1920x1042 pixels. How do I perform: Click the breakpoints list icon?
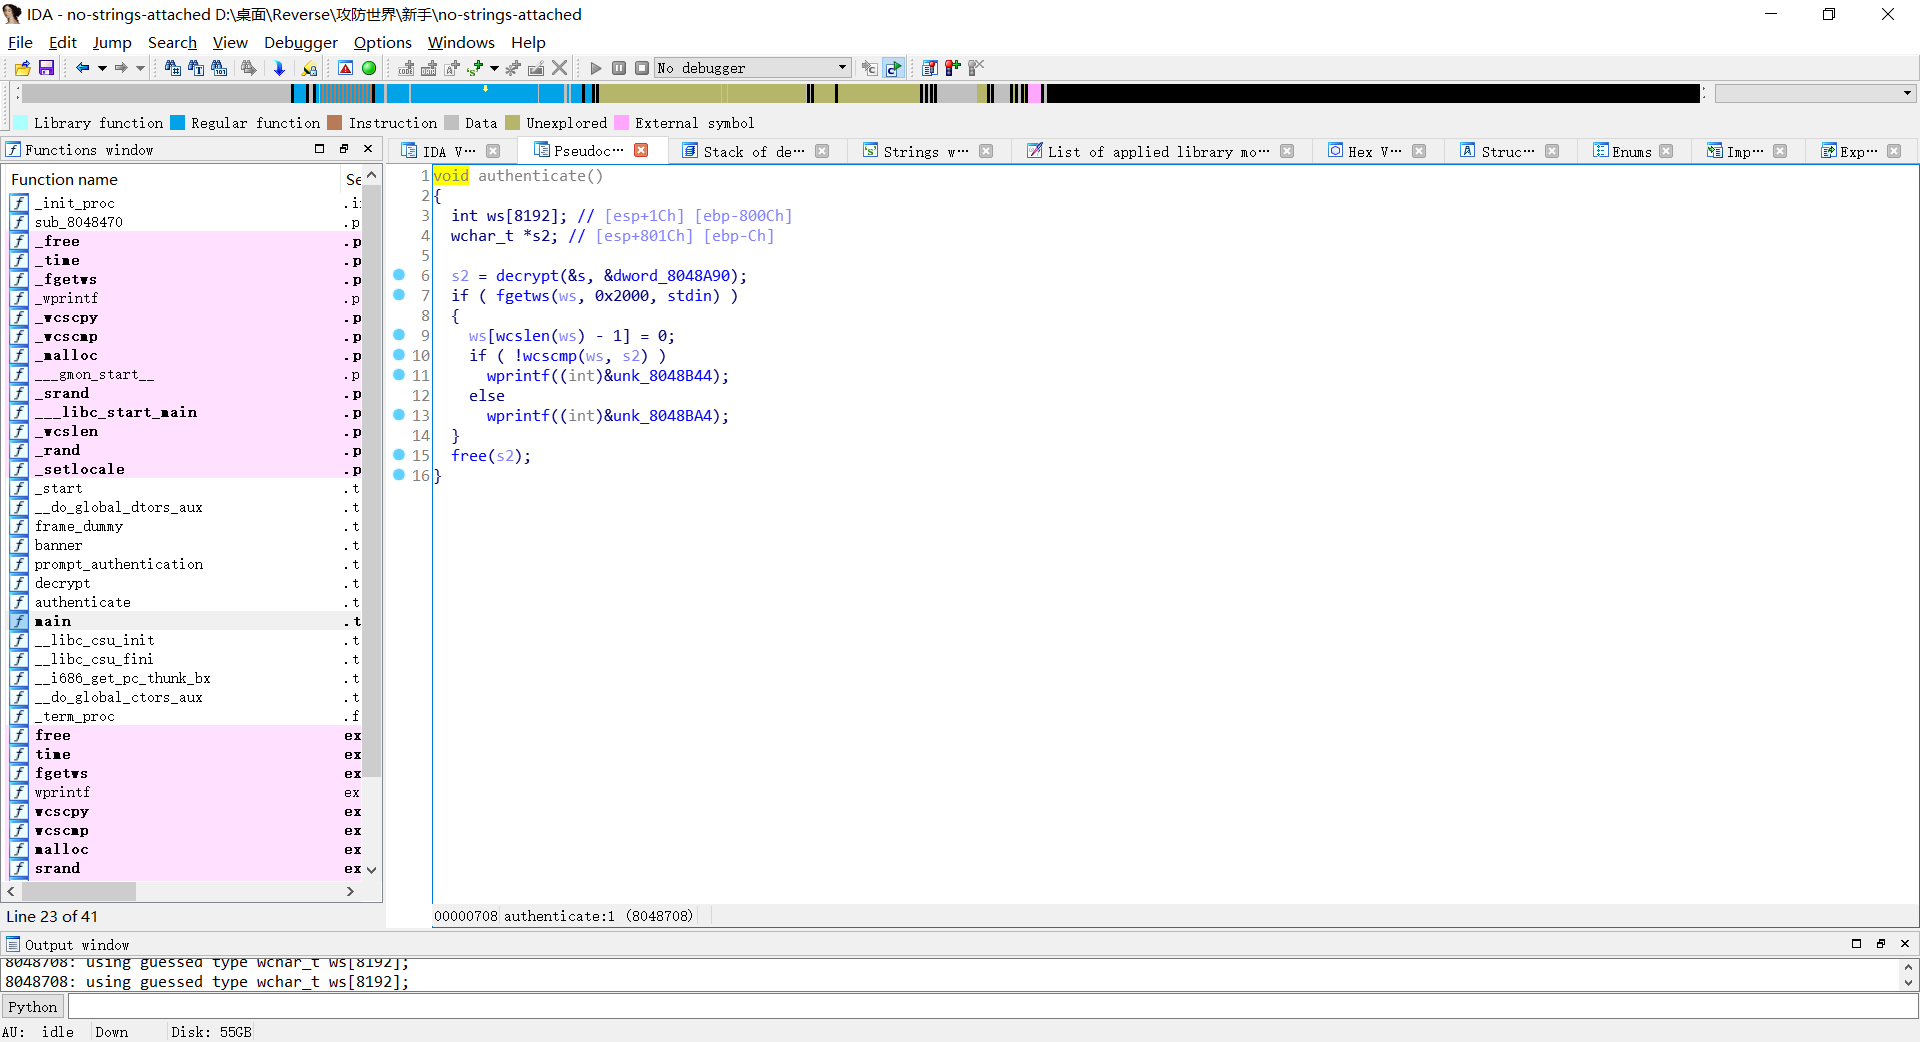coord(930,68)
